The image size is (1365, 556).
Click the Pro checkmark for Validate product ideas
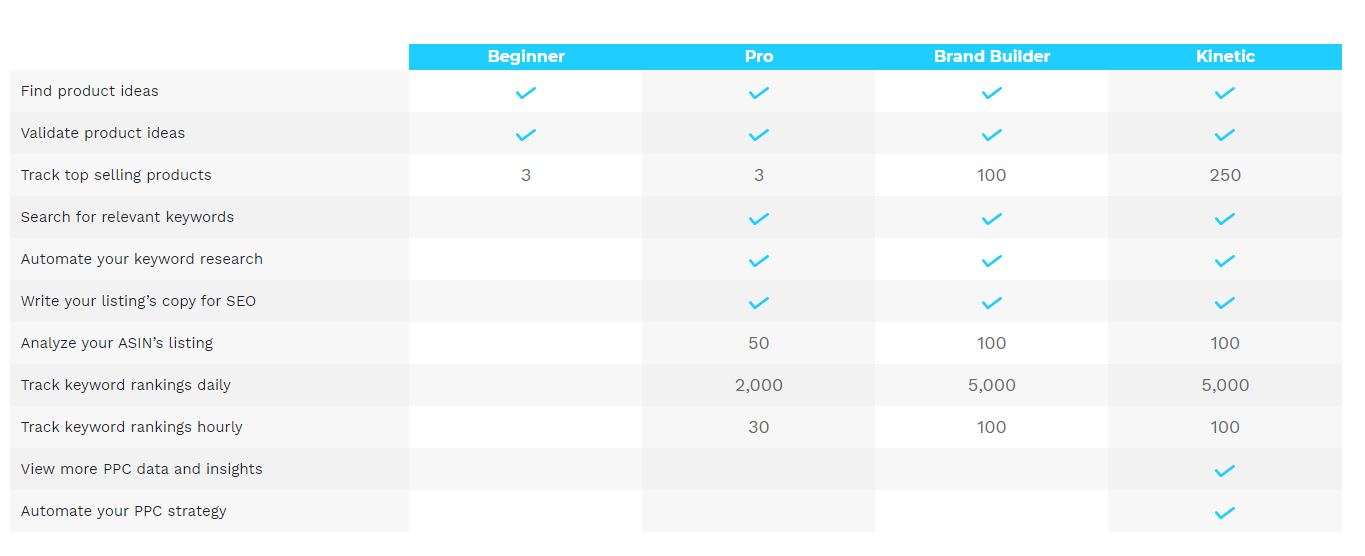pyautogui.click(x=758, y=135)
